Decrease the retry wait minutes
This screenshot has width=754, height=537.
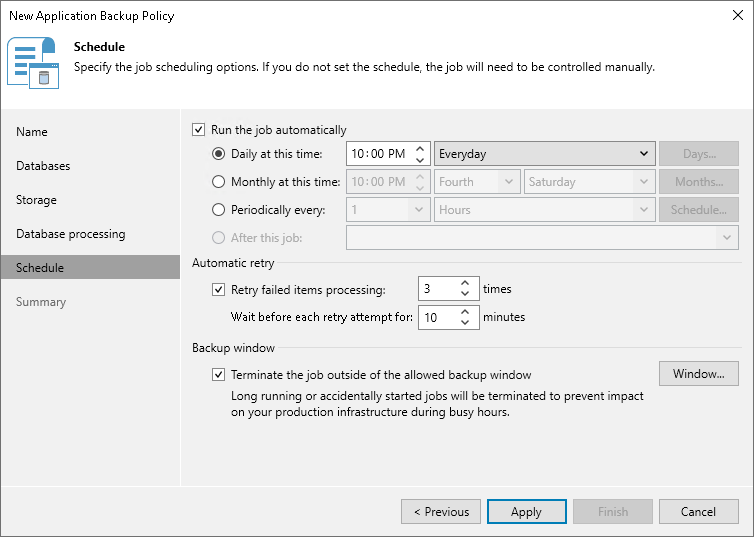(465, 323)
